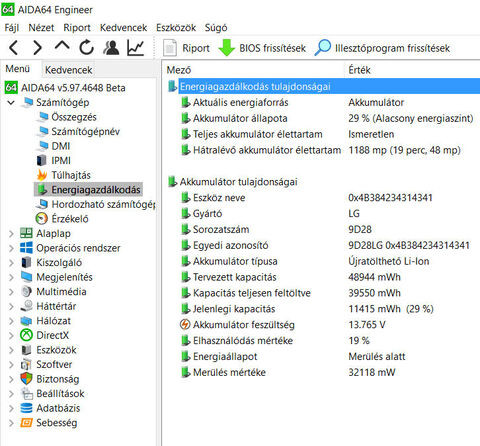Click the Multimédia speaker icon
Image resolution: width=480 pixels, height=446 pixels.
[x=26, y=291]
